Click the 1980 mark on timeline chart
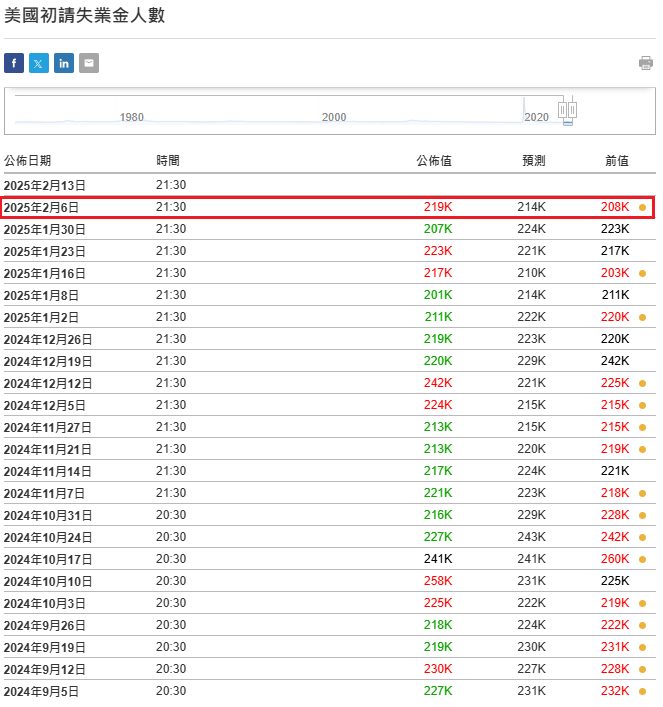The height and width of the screenshot is (707, 663). (132, 117)
